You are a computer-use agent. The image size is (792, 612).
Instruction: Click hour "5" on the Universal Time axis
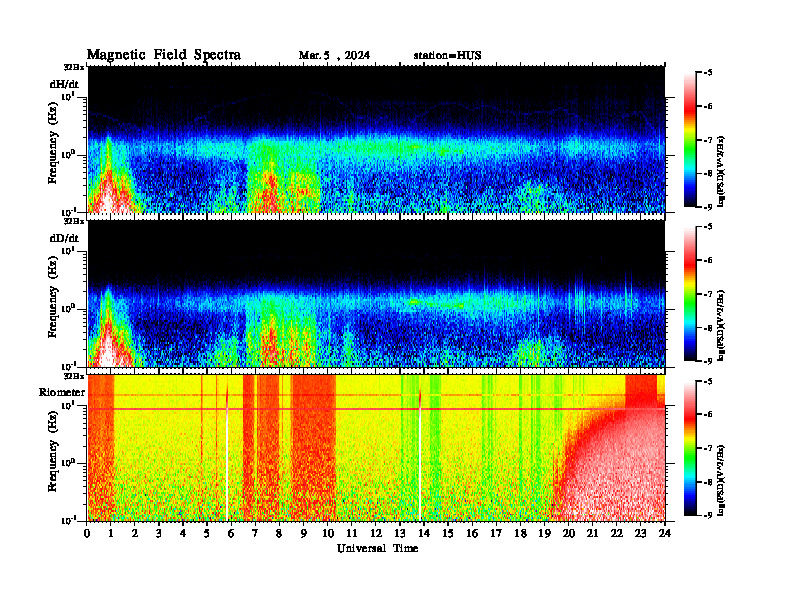207,533
